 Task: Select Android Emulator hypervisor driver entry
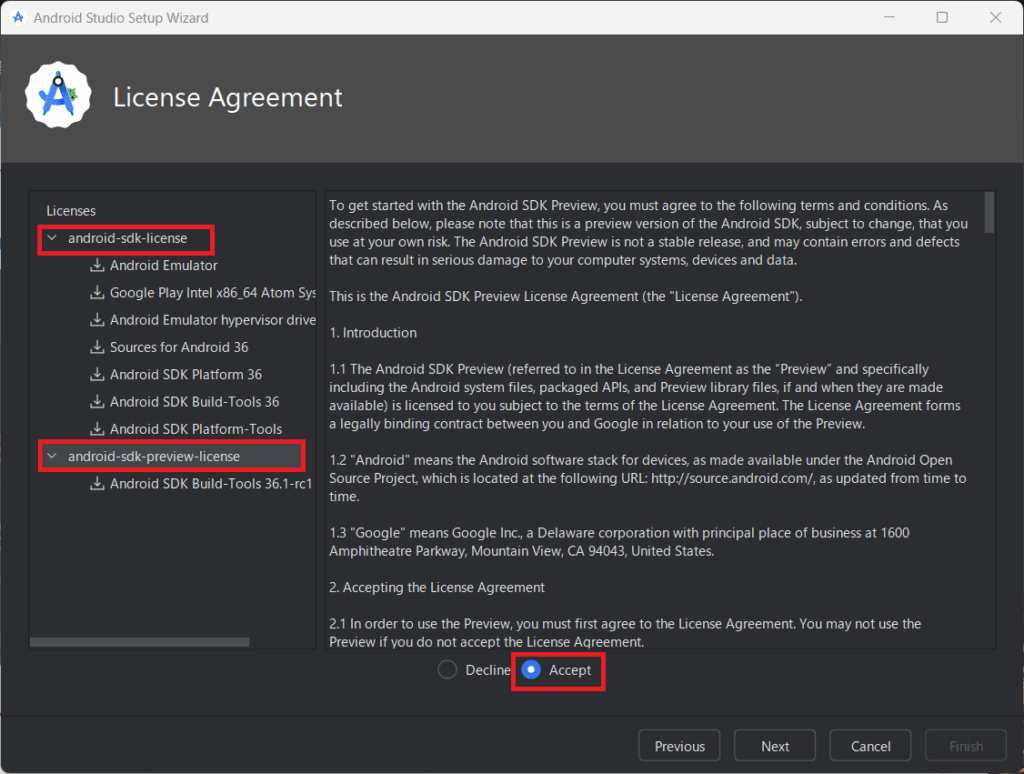pyautogui.click(x=212, y=320)
